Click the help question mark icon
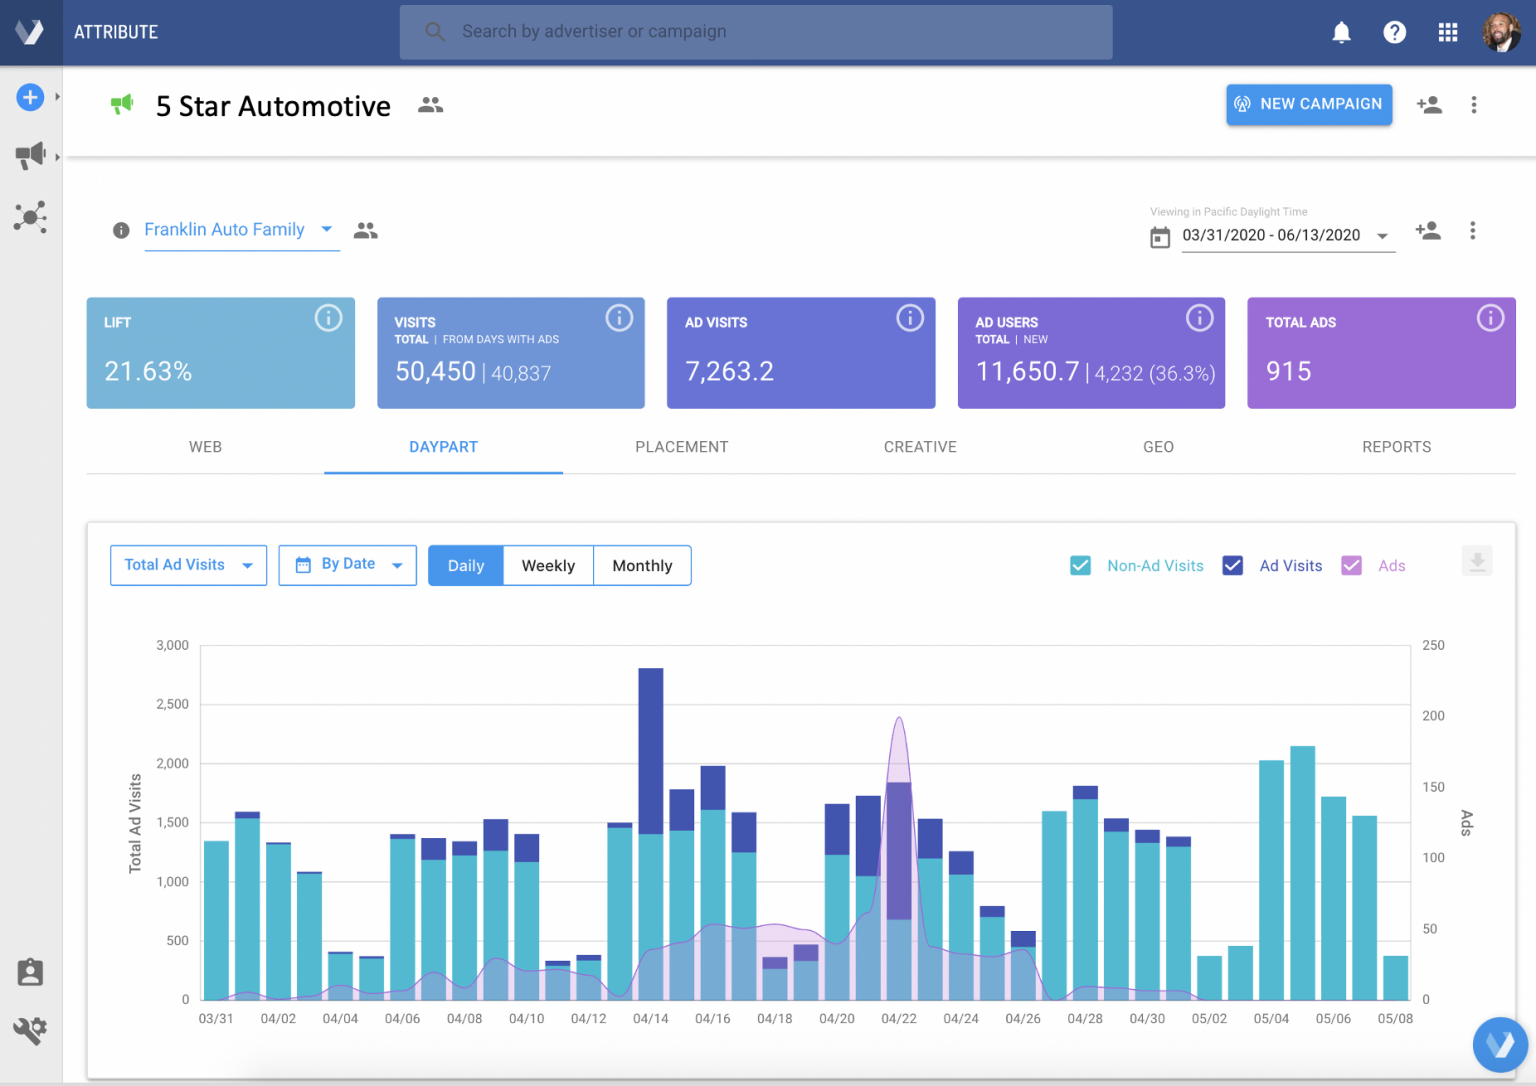Viewport: 1536px width, 1086px height. coord(1394,31)
